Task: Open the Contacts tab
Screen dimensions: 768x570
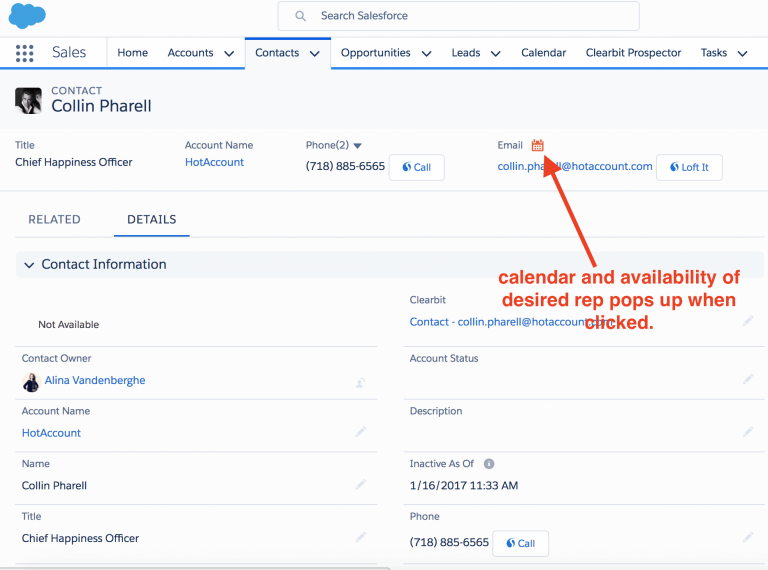Action: coord(277,52)
